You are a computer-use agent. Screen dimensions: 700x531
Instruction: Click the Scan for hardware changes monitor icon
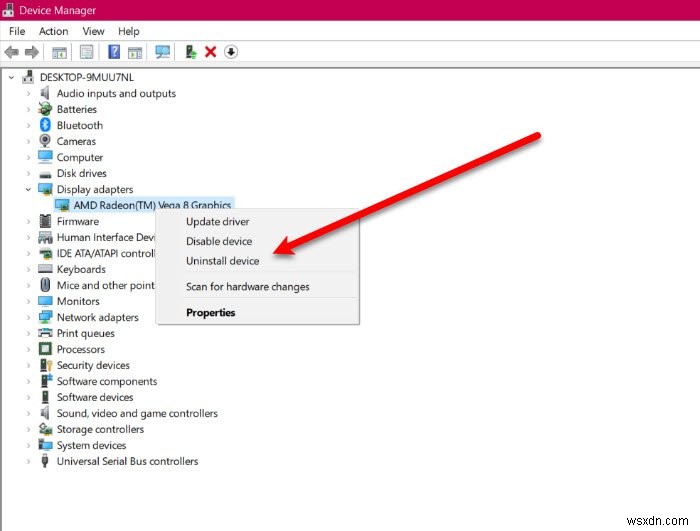[x=162, y=52]
